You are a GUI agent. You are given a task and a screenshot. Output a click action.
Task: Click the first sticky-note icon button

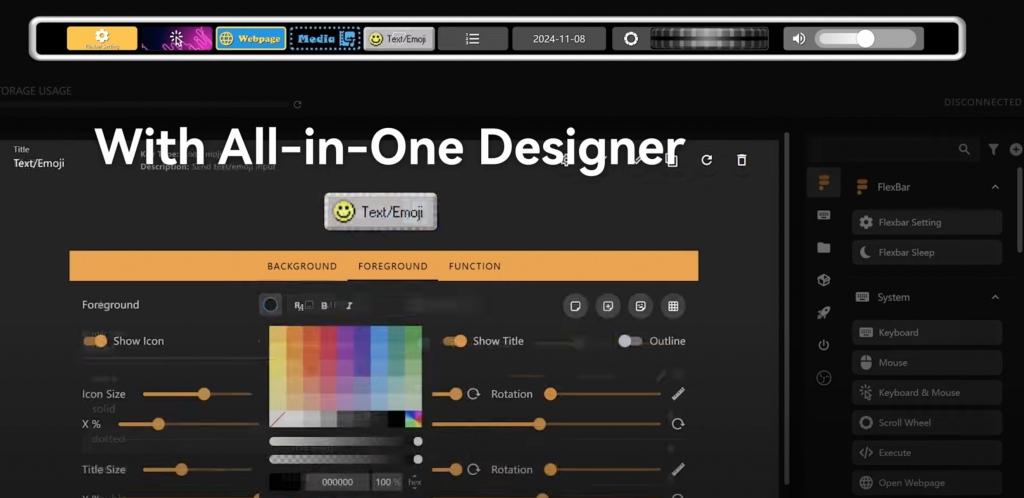click(x=575, y=305)
